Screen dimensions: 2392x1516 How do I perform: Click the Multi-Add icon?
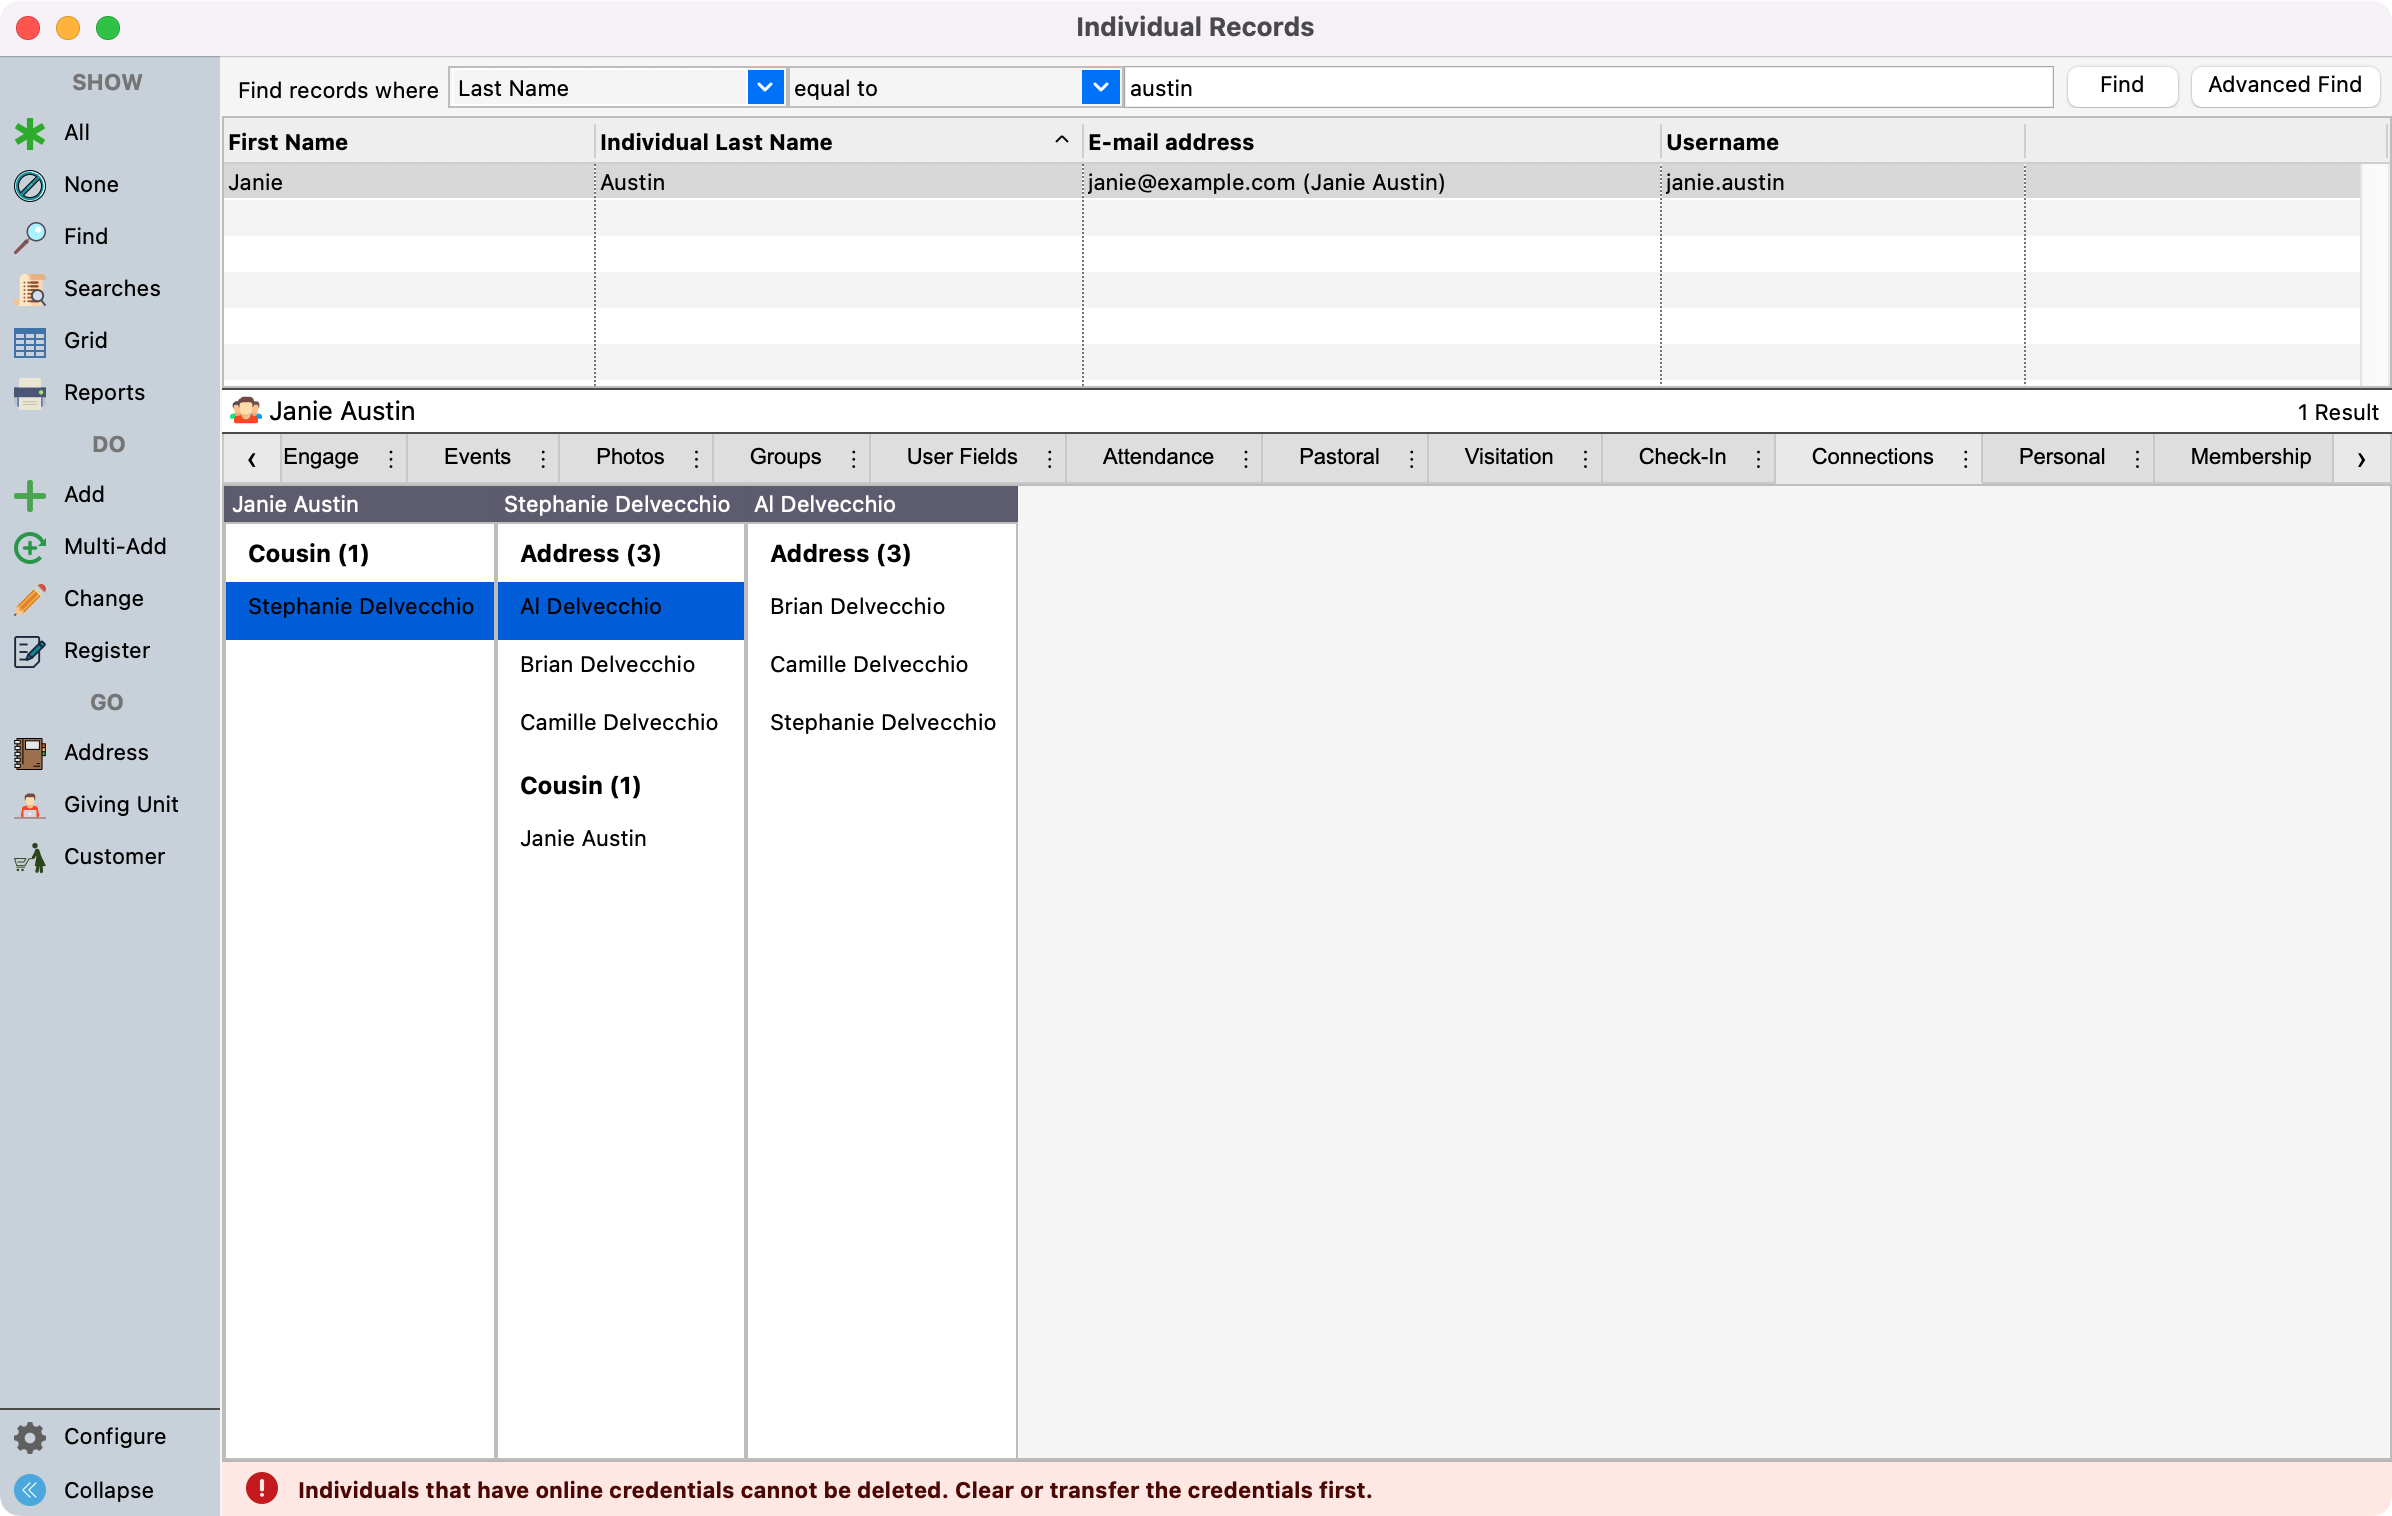[30, 547]
